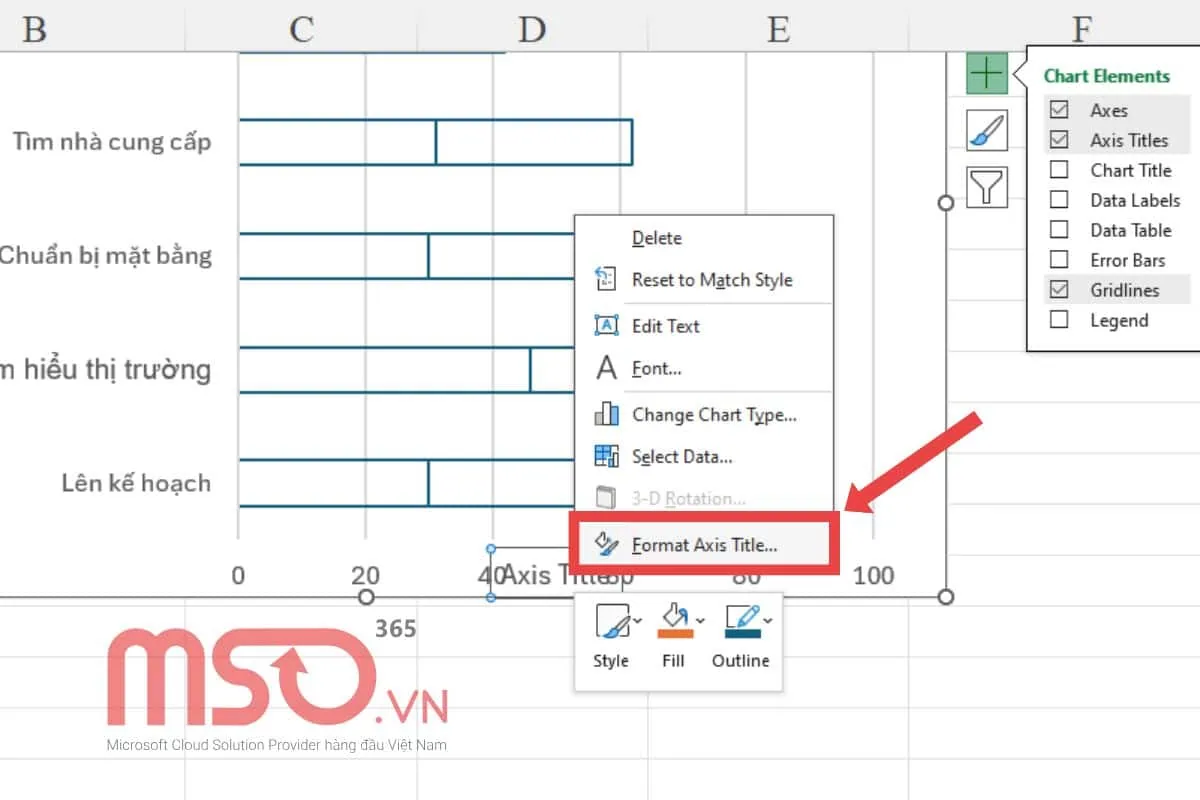Enable Data Labels checkbox
This screenshot has width=1200, height=800.
click(1058, 200)
